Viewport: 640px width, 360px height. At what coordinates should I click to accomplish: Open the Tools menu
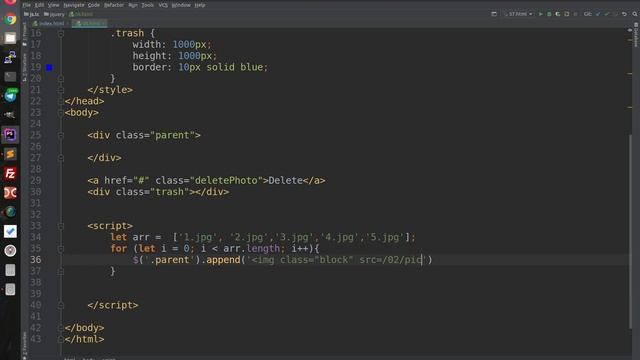pos(147,5)
